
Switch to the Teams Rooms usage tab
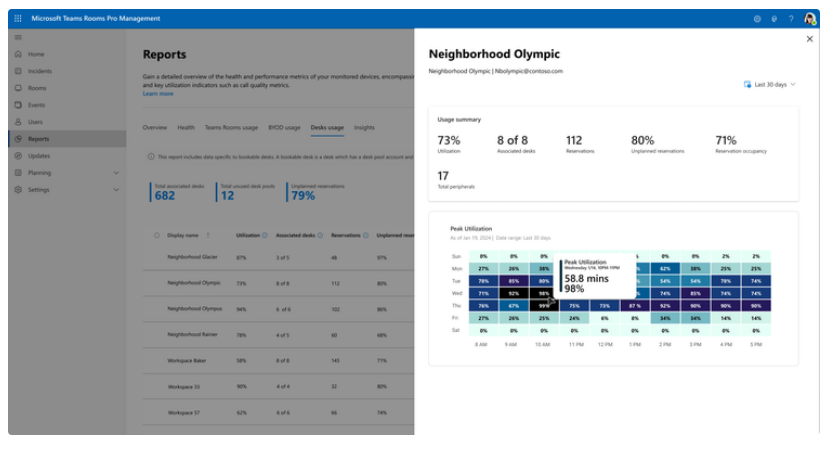coord(231,128)
